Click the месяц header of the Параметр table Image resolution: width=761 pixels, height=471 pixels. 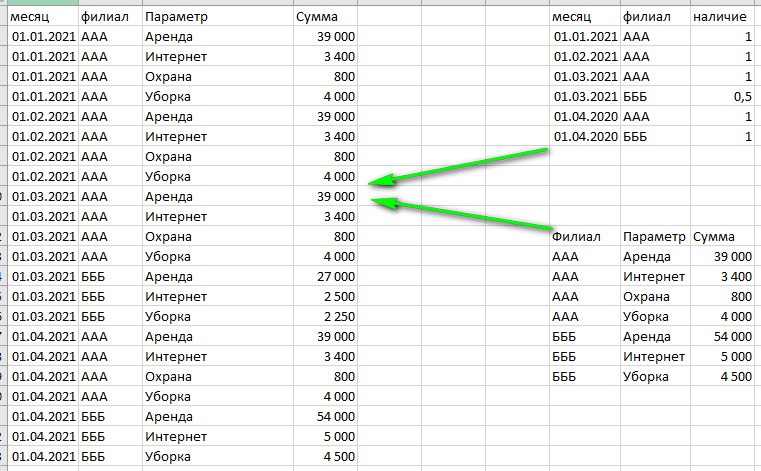pos(30,17)
